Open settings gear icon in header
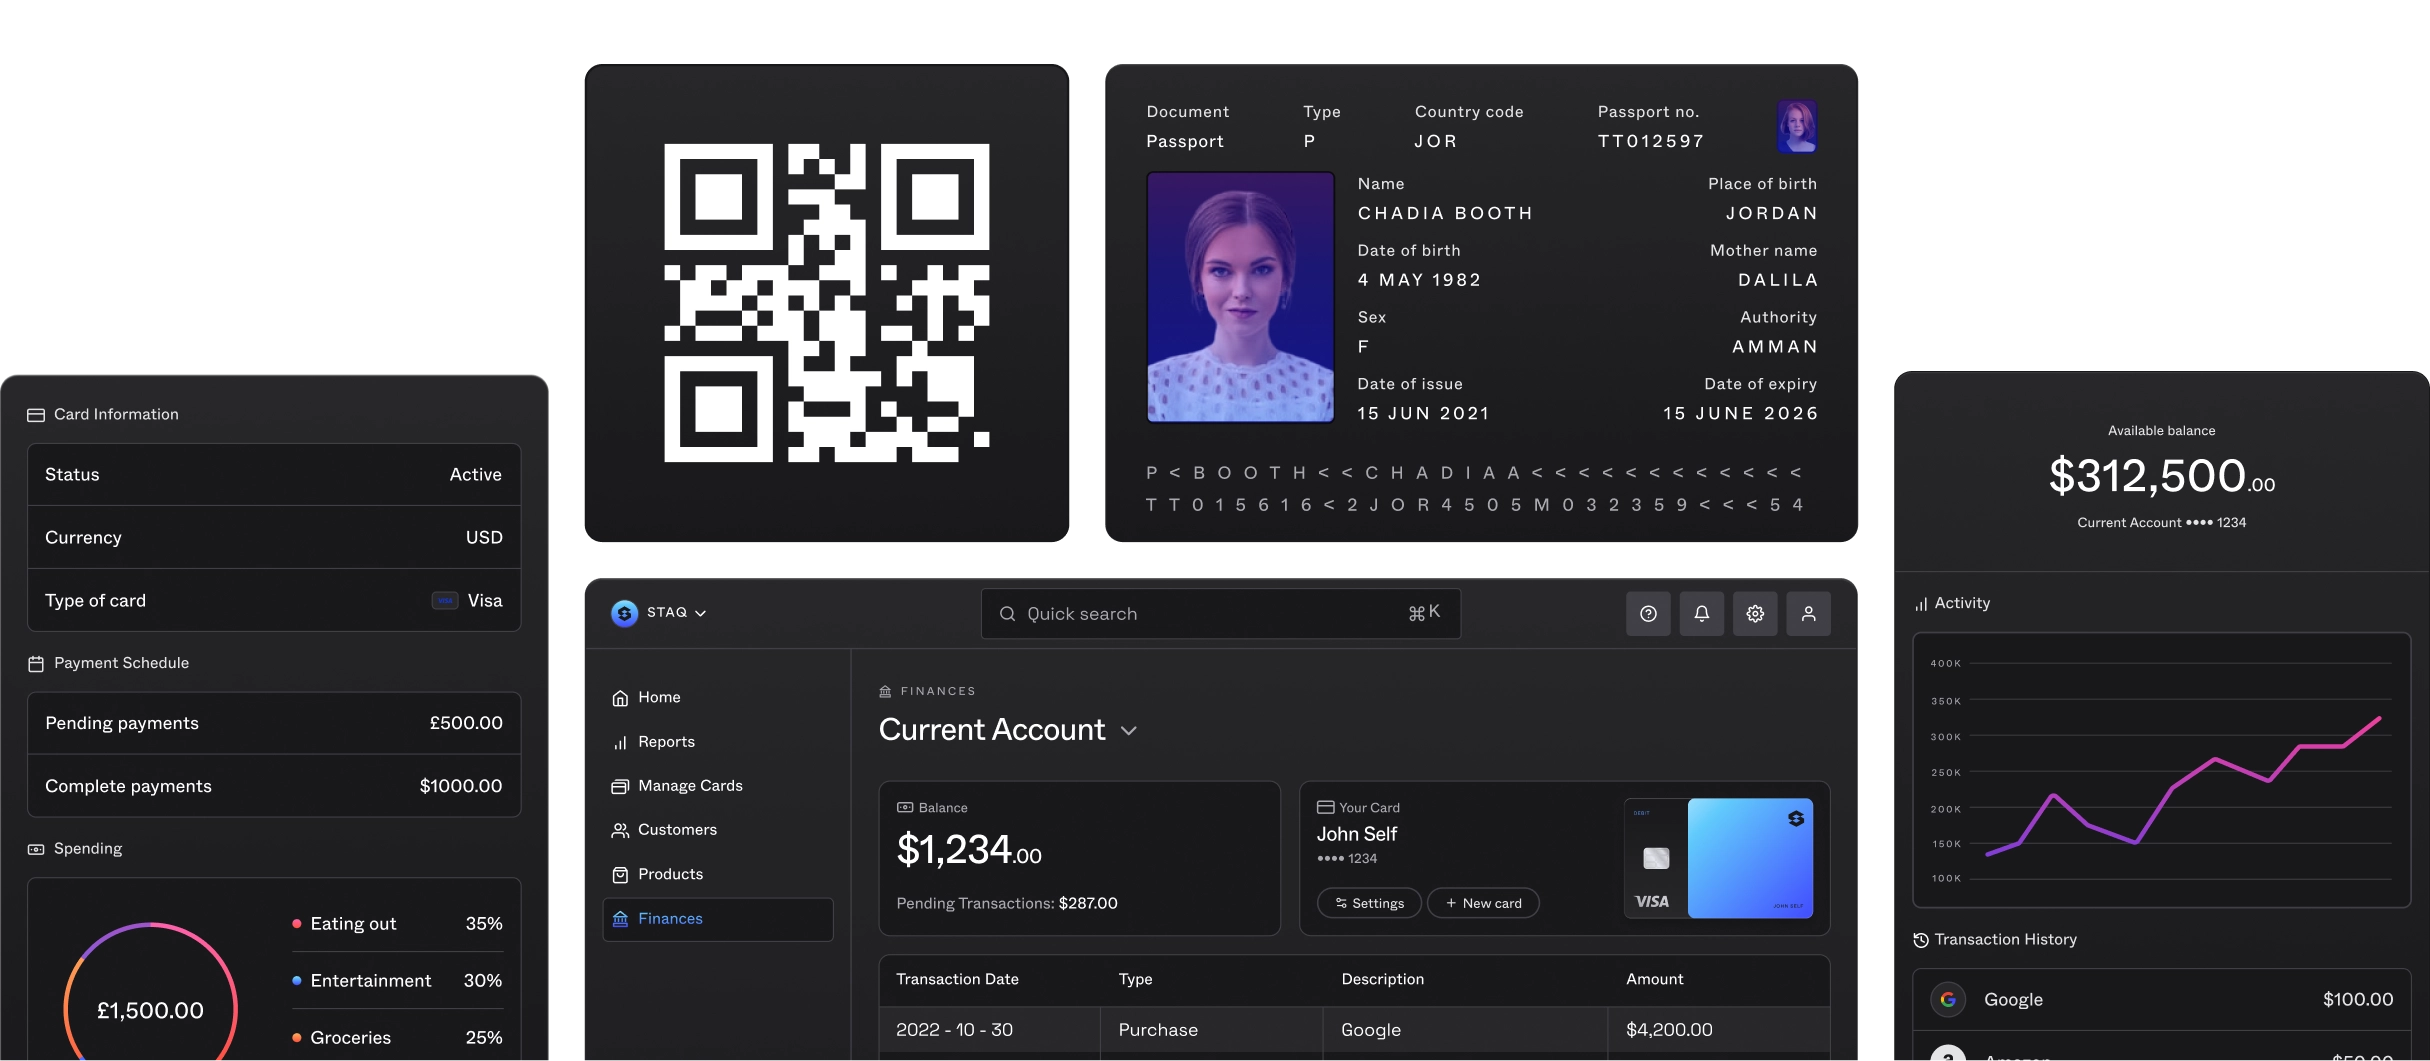This screenshot has height=1061, width=2430. tap(1755, 614)
